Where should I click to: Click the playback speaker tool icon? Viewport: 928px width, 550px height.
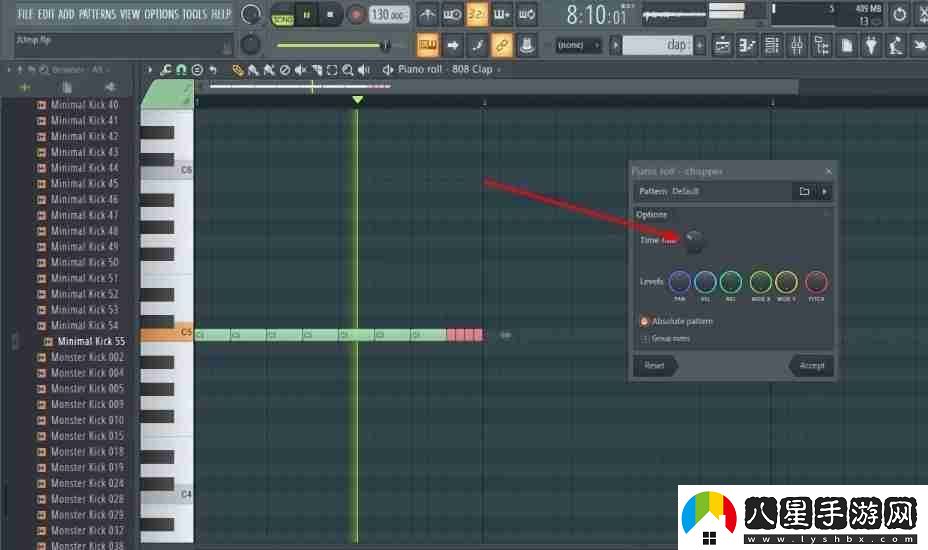[364, 70]
